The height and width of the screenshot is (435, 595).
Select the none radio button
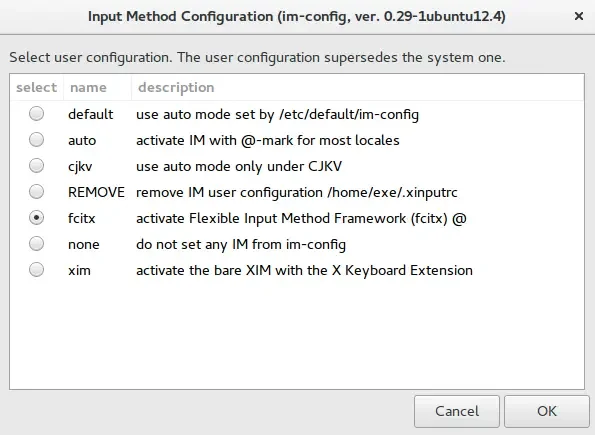tap(36, 244)
